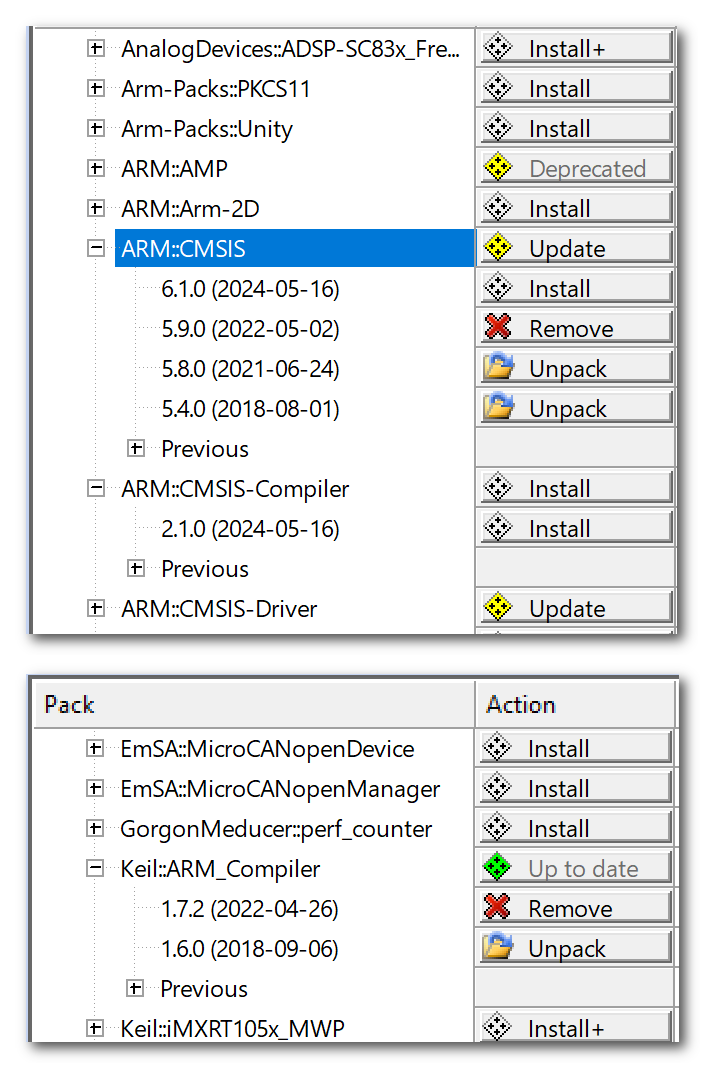
Task: Unpack ARM_Compiler version 1.6.0
Action: (x=575, y=949)
